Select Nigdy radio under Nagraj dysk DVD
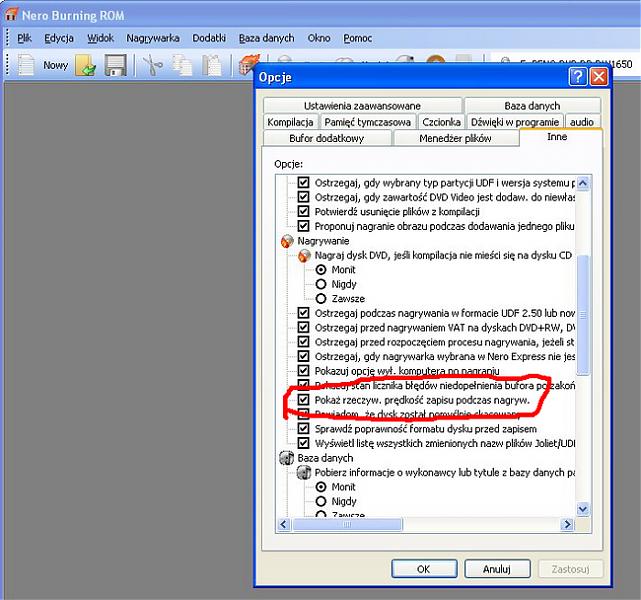 click(x=321, y=284)
